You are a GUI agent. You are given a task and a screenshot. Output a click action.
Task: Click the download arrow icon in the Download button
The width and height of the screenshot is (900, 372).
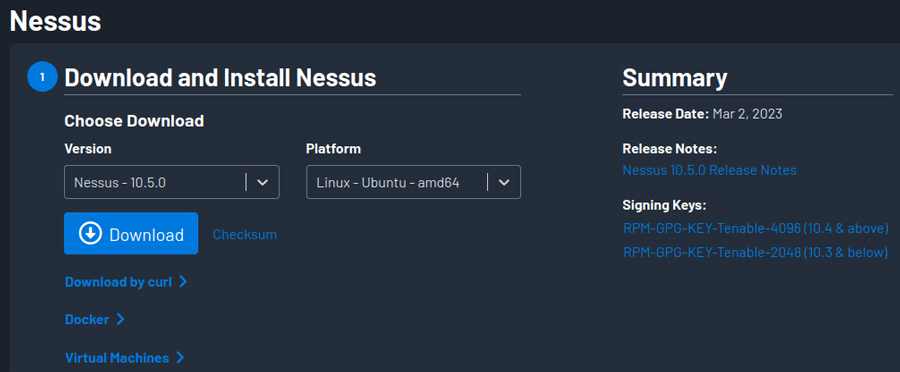(x=90, y=234)
